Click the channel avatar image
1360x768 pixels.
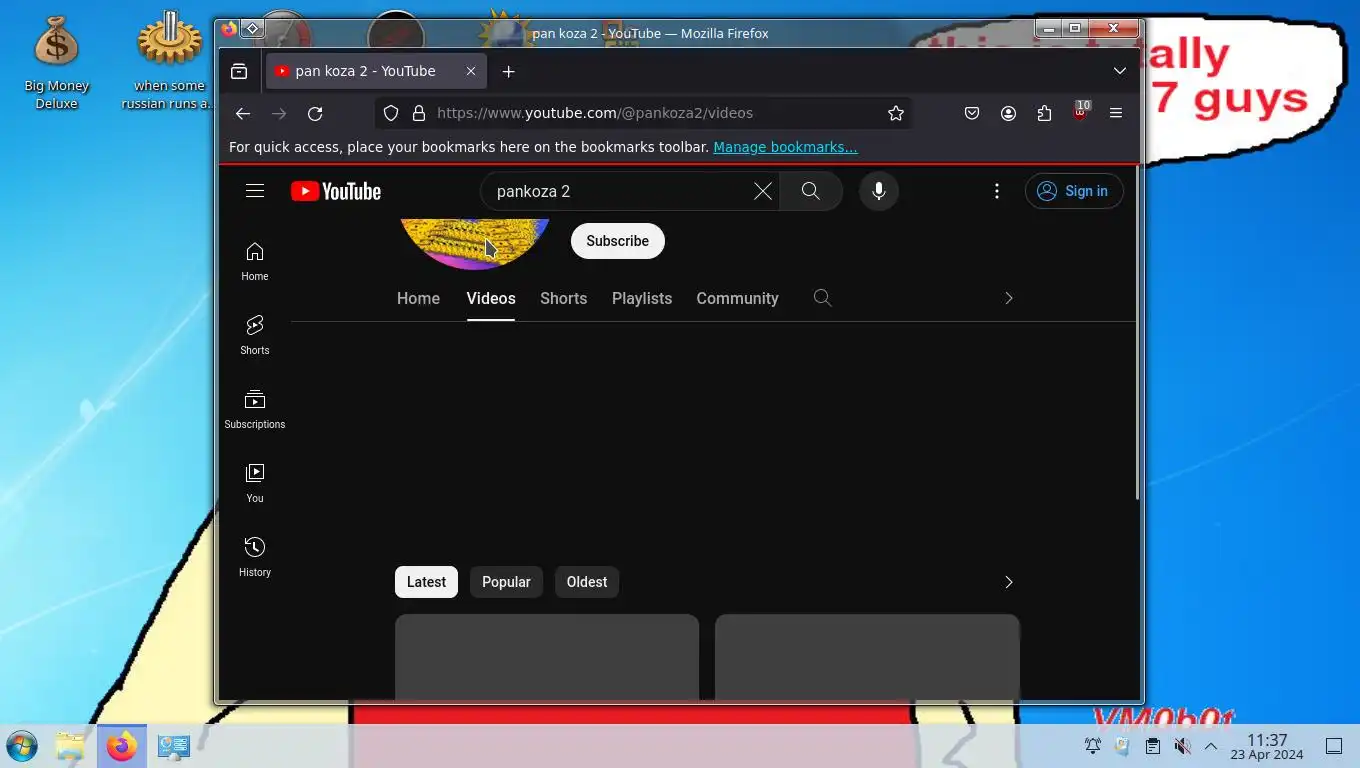coord(474,243)
